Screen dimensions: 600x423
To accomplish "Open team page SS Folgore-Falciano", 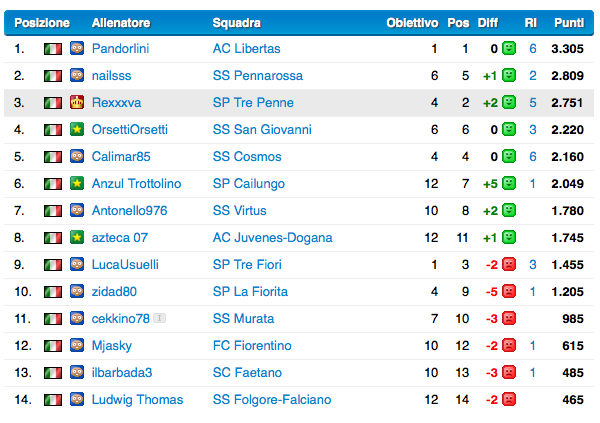I will tap(272, 400).
